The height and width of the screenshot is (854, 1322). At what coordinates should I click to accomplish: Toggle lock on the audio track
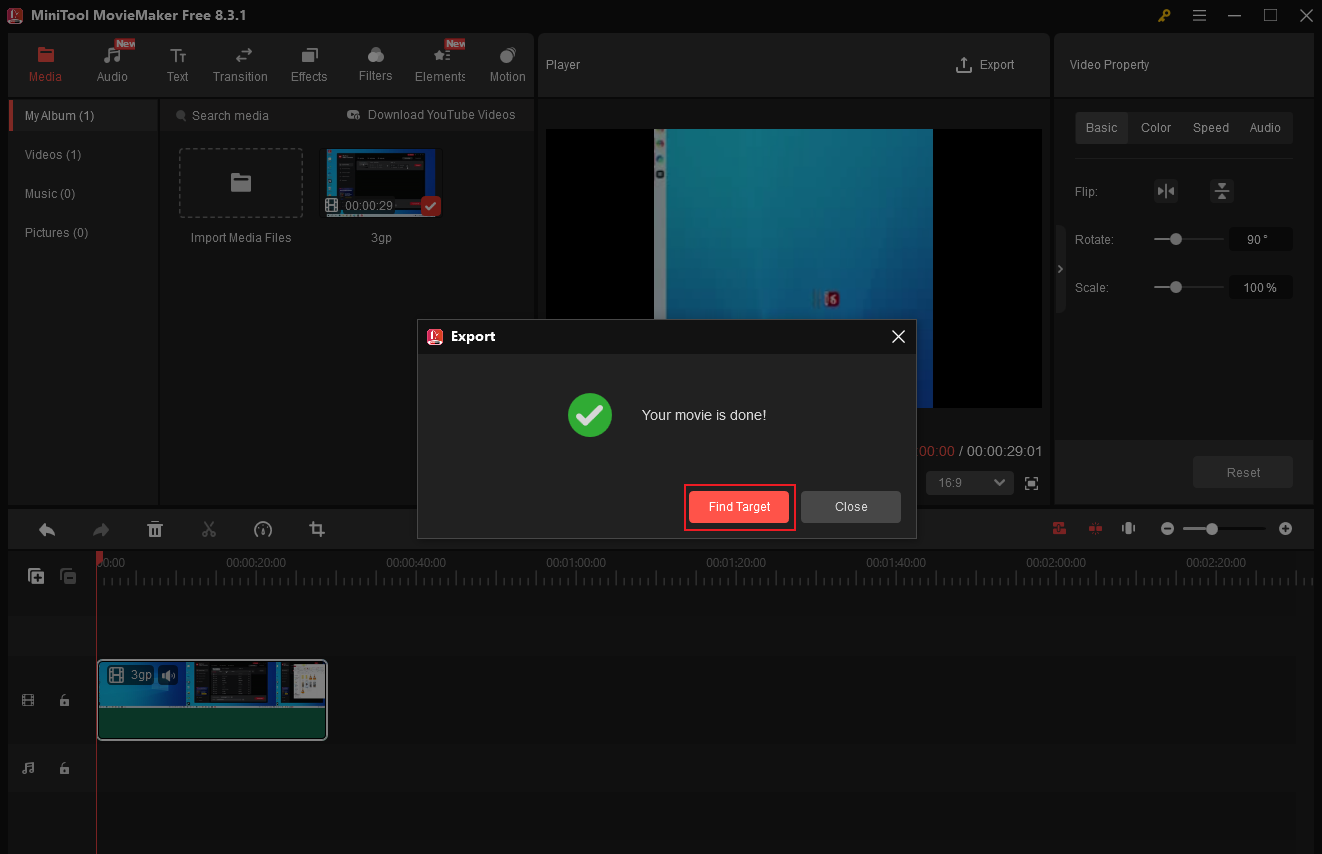click(x=64, y=768)
